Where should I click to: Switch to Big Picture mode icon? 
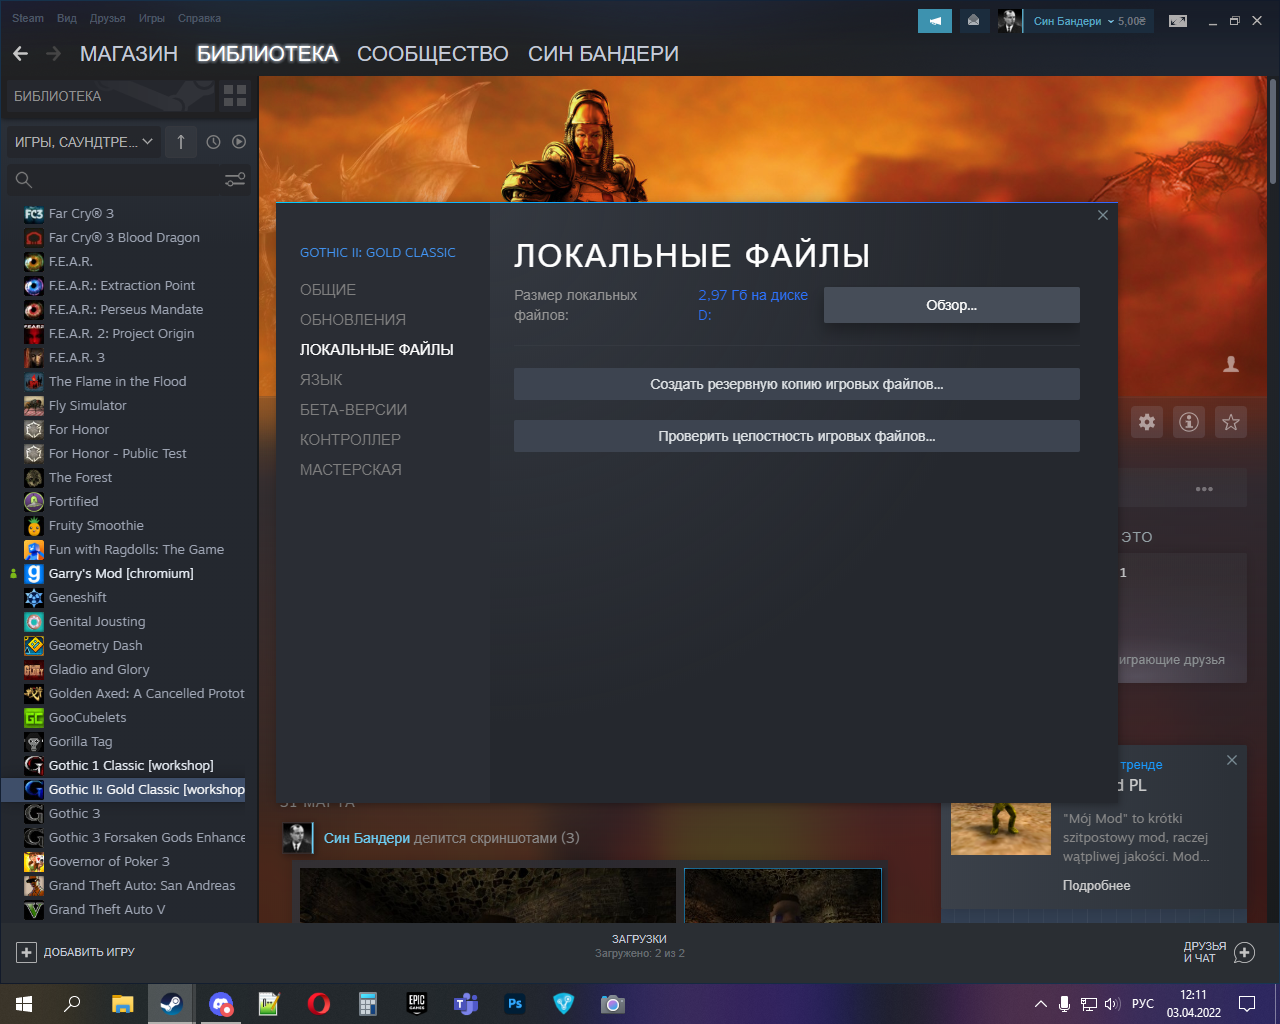[1178, 21]
